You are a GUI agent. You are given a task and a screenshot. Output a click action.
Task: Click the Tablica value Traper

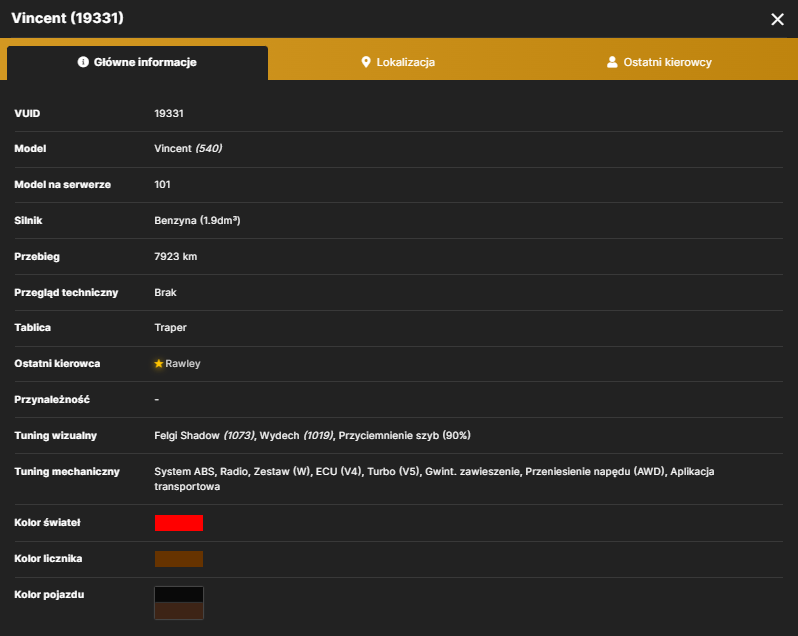pos(170,328)
